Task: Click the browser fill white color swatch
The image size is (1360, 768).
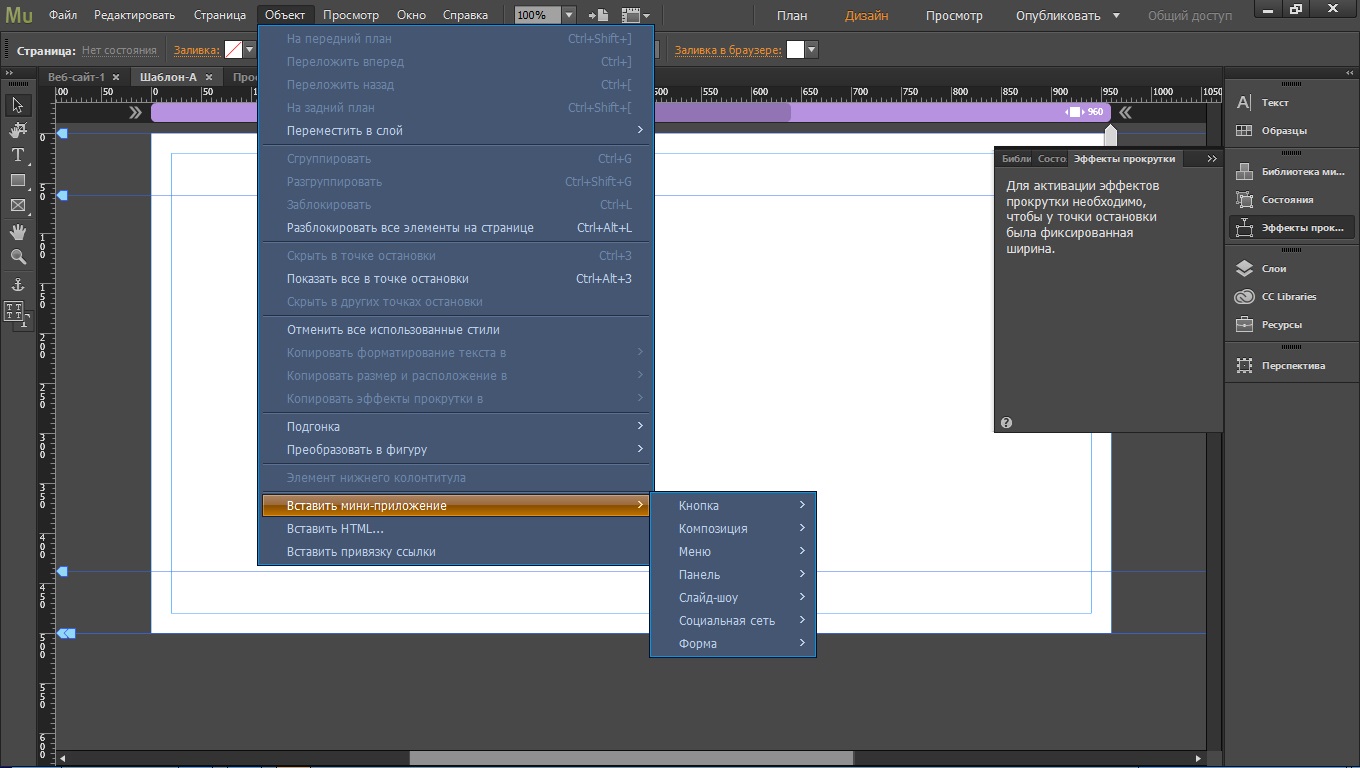Action: coord(795,50)
